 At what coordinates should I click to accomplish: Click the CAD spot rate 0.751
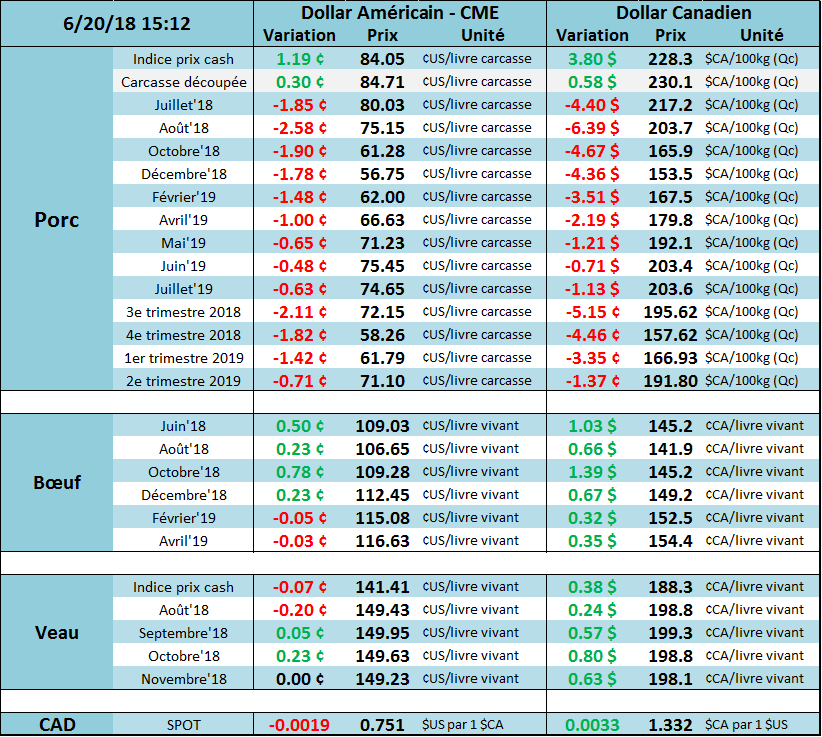tap(382, 725)
